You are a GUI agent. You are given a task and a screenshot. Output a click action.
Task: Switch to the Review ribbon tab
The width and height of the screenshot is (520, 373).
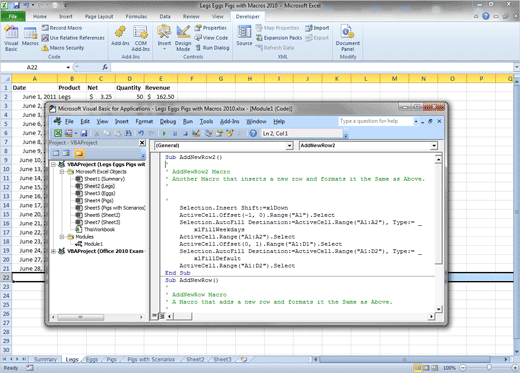[191, 16]
